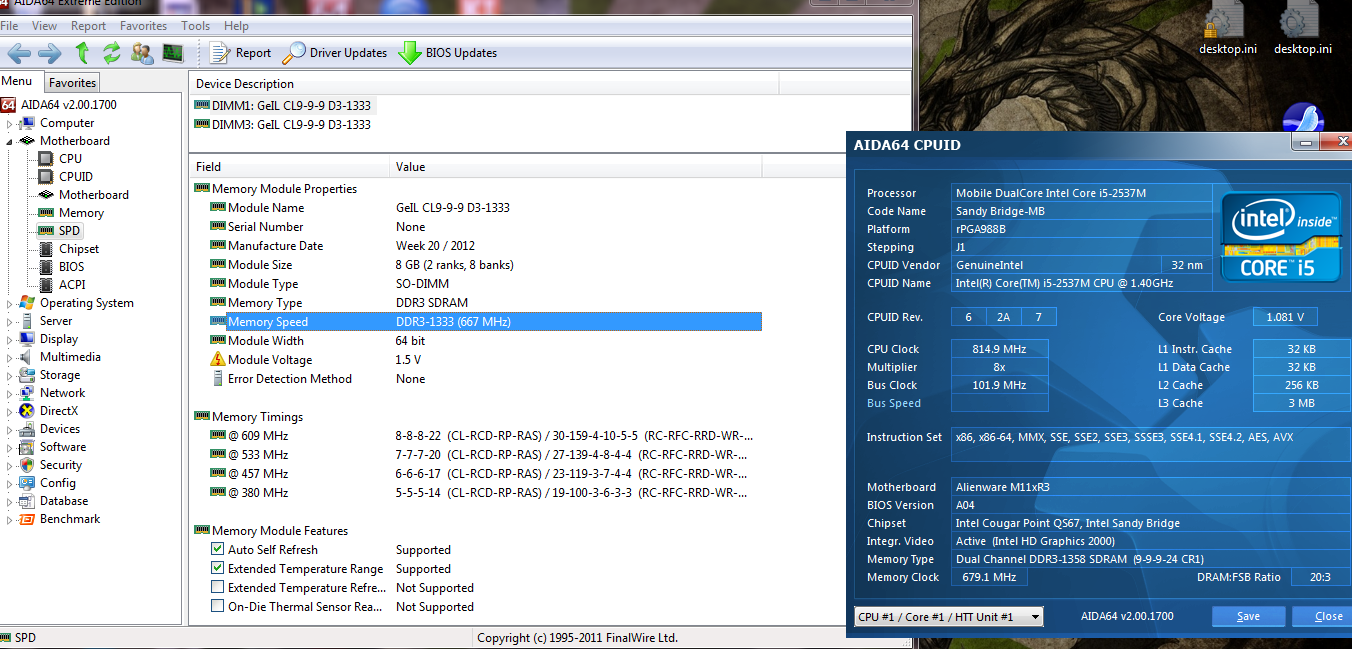Click the Report toolbar button with notepad icon
This screenshot has width=1352, height=649.
point(241,53)
